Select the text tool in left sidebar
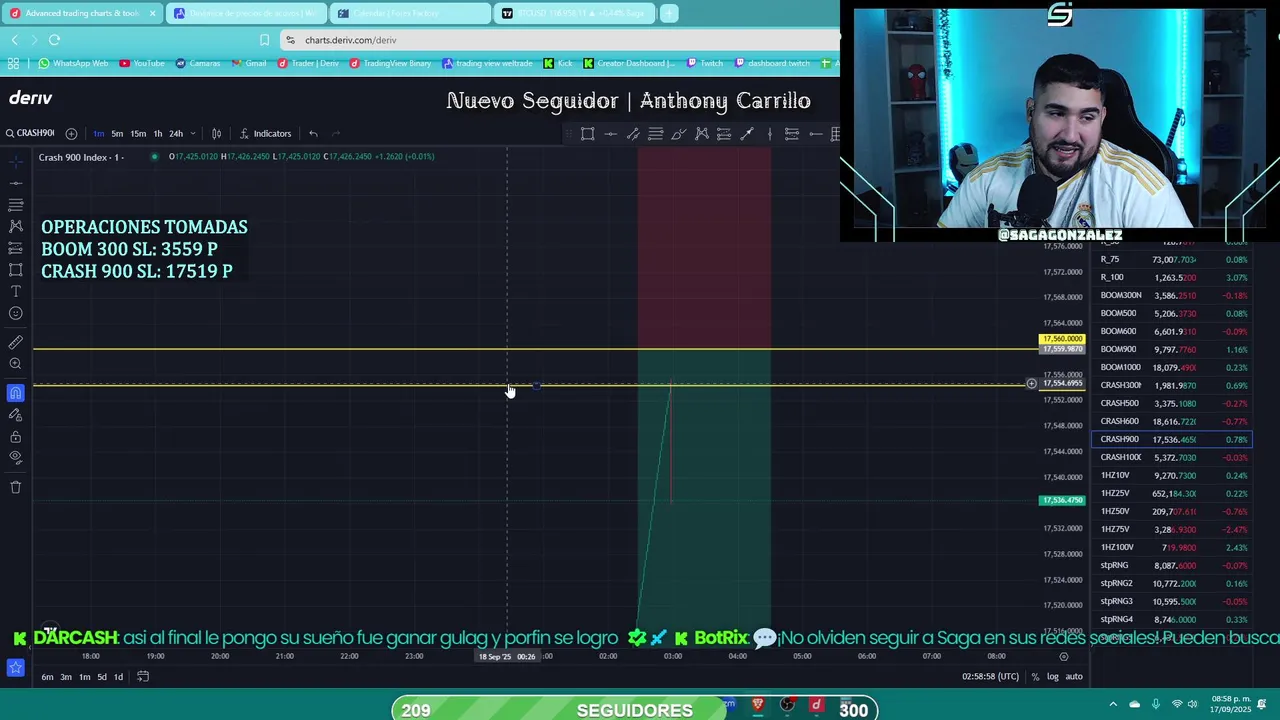The image size is (1280, 720). (x=15, y=291)
